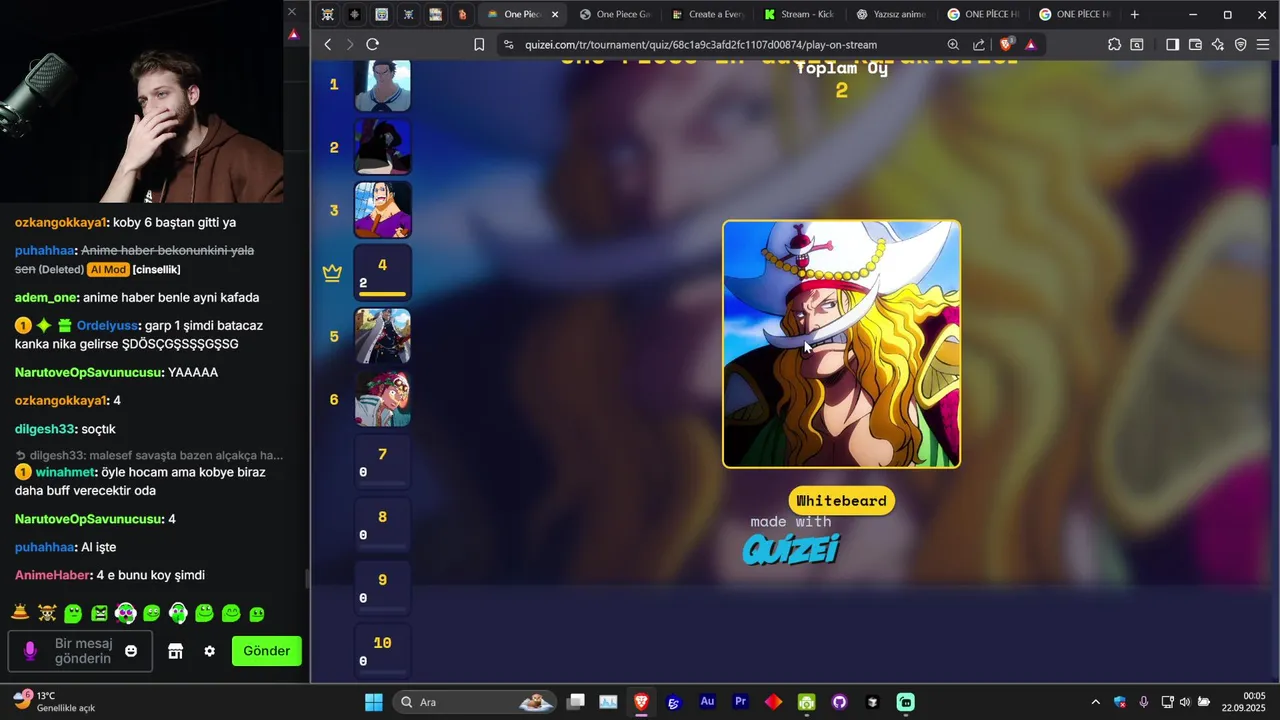Click username winahmet in chat
This screenshot has height=720, width=1280.
click(66, 472)
